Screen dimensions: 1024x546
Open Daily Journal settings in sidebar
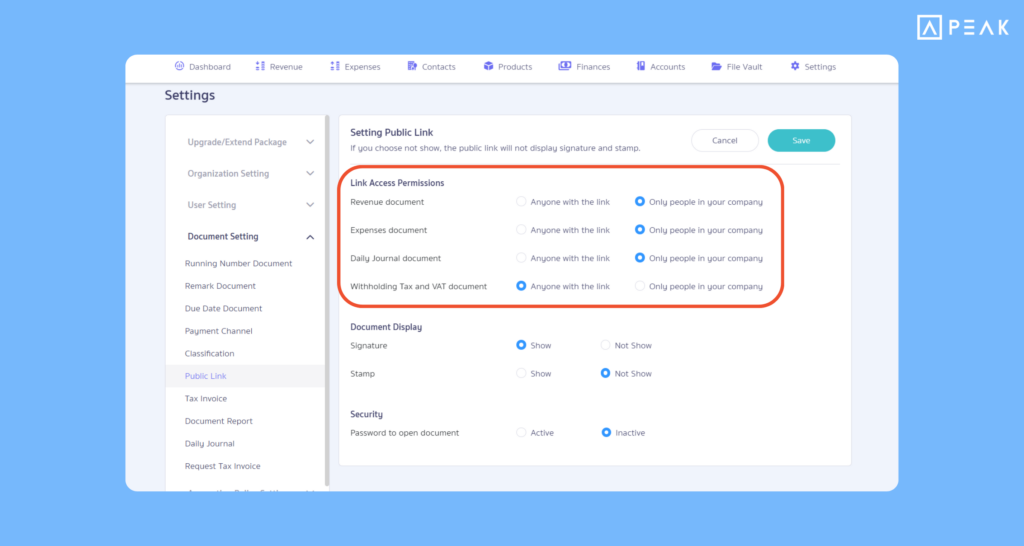coord(210,443)
